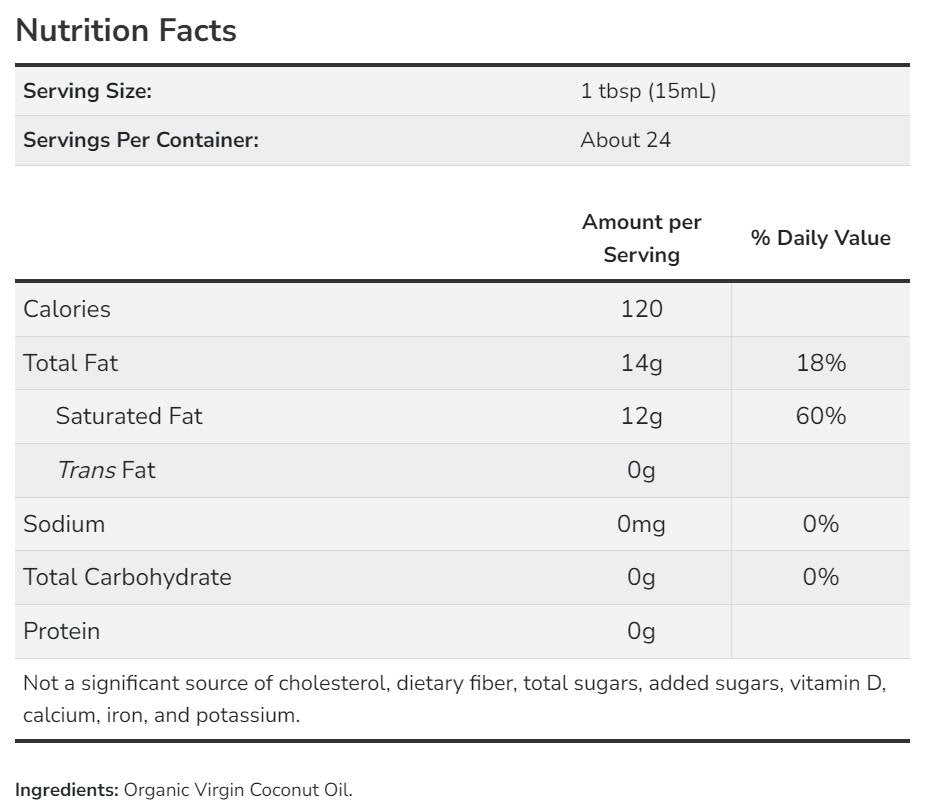This screenshot has width=926, height=811.
Task: Click the Nutrition Facts heading
Action: [126, 30]
